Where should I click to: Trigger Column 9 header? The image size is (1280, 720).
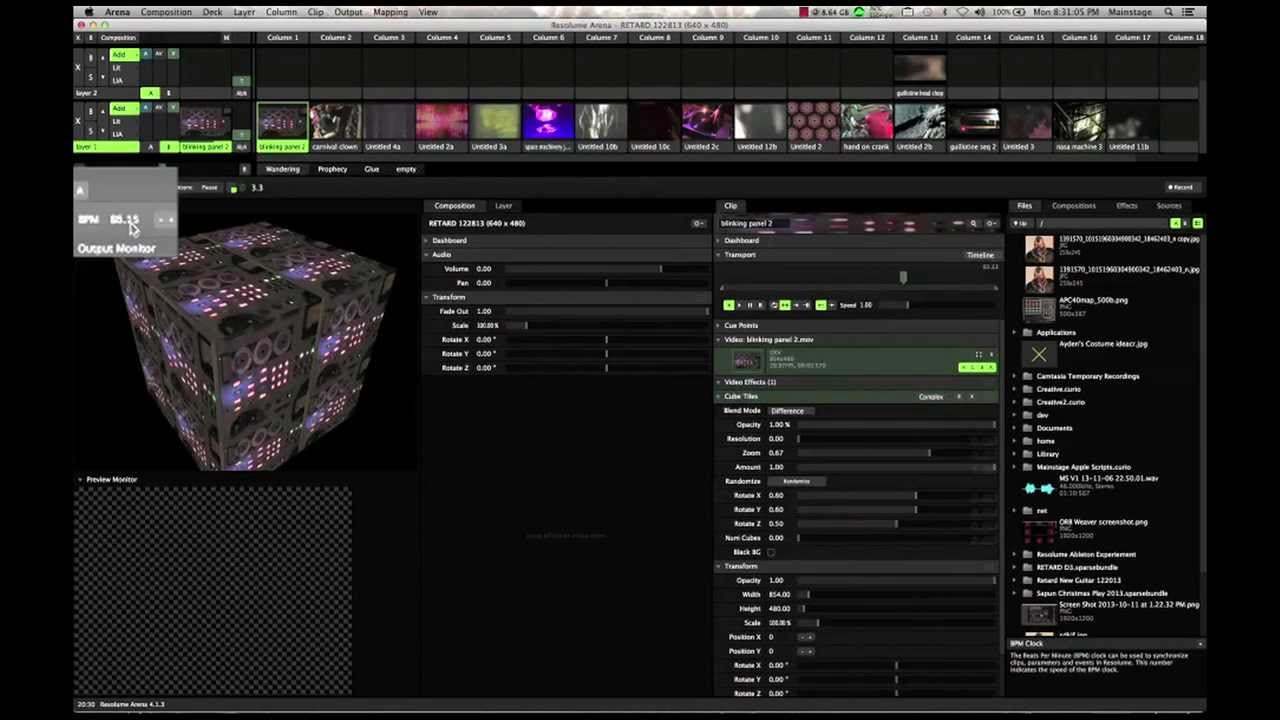click(707, 38)
